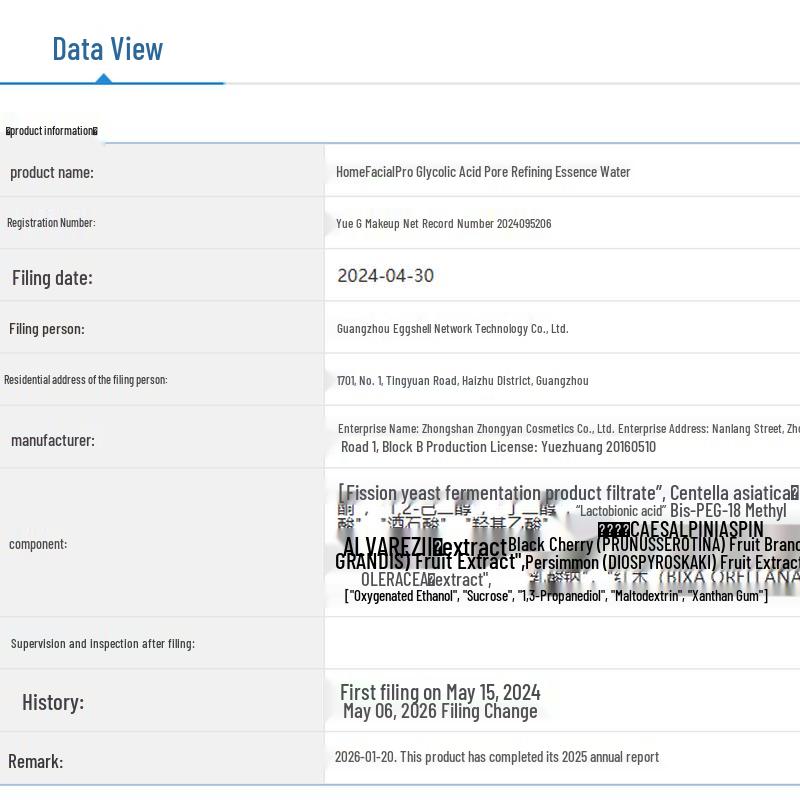This screenshot has height=800, width=800.
Task: Click the Tingyuan Road, Haizhu District address
Action: point(463,381)
